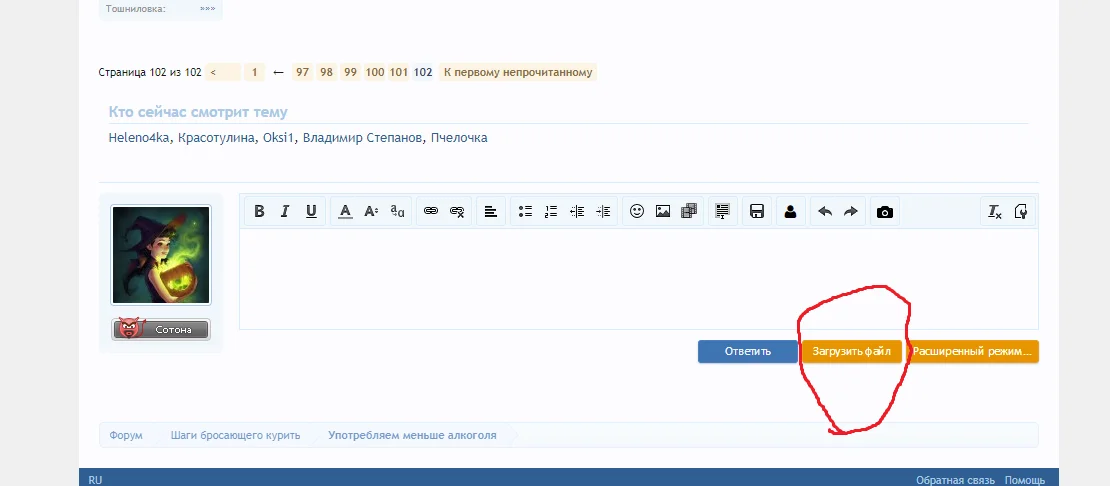Click the insert quote block icon
This screenshot has height=486, width=1110.
722,212
